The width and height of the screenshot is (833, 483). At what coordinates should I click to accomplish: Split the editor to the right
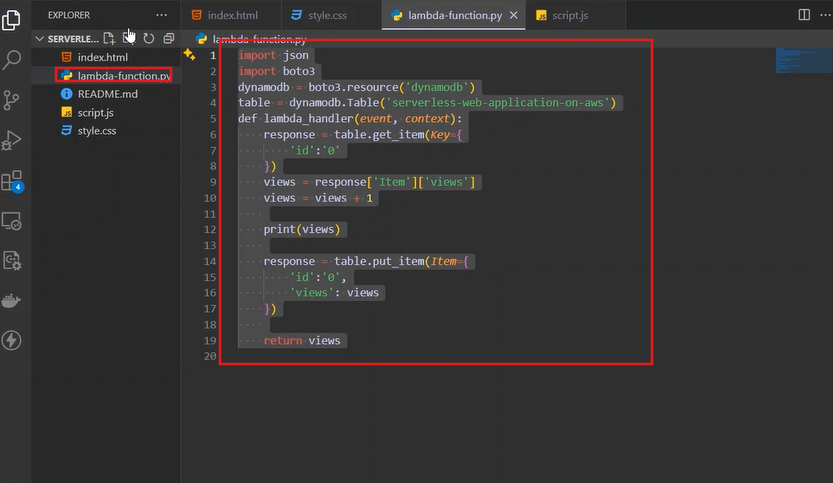[804, 15]
